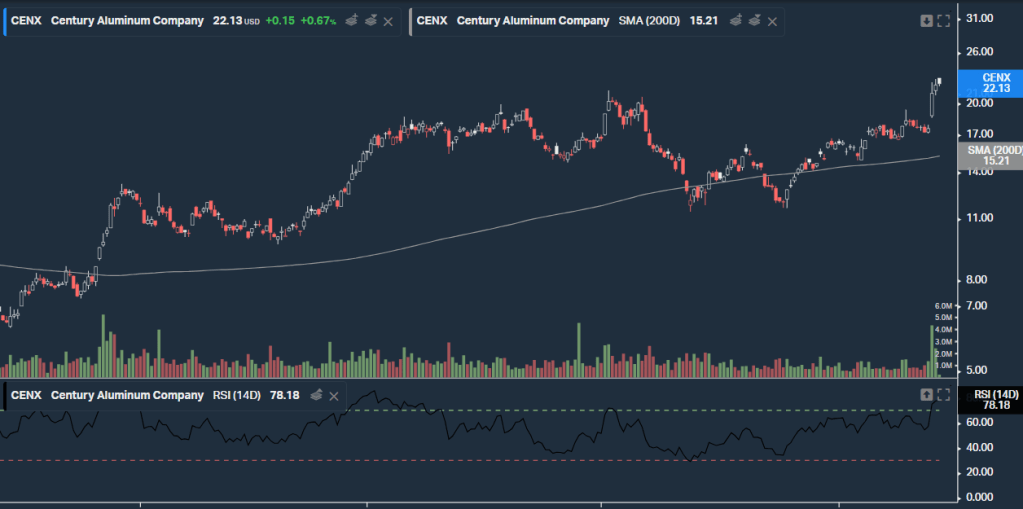
Task: Move RSI pane up
Action: [926, 395]
